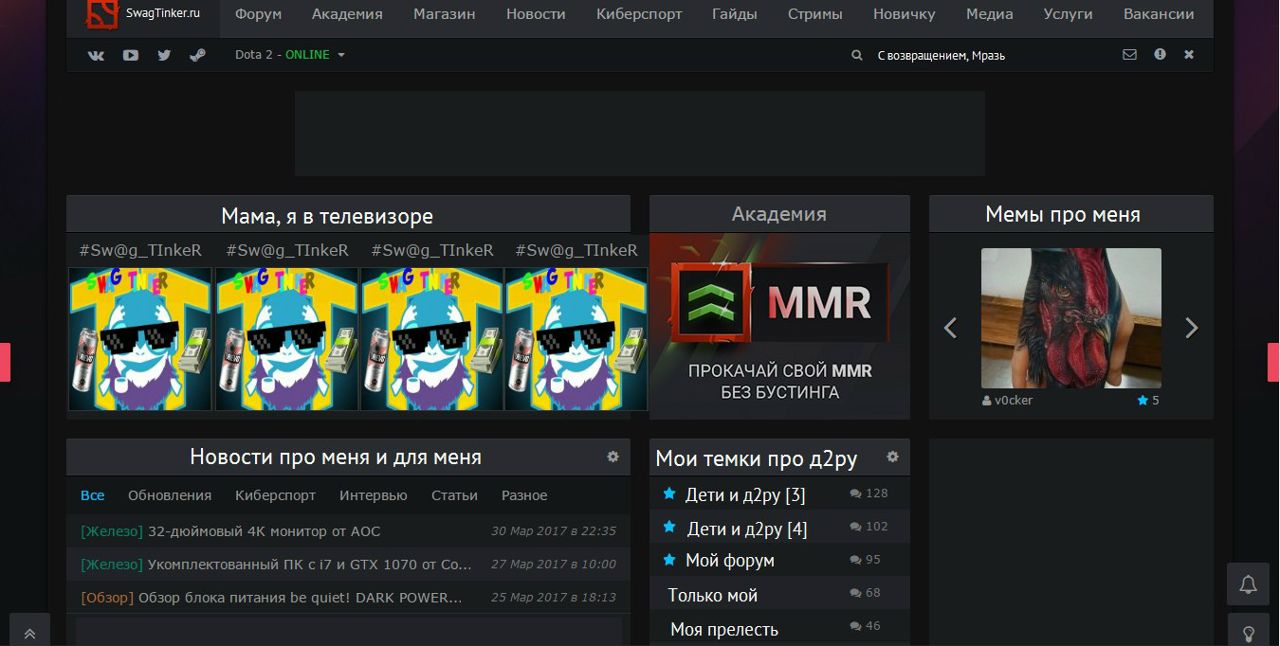Open the news block settings gear
The width and height of the screenshot is (1280, 646).
point(613,457)
